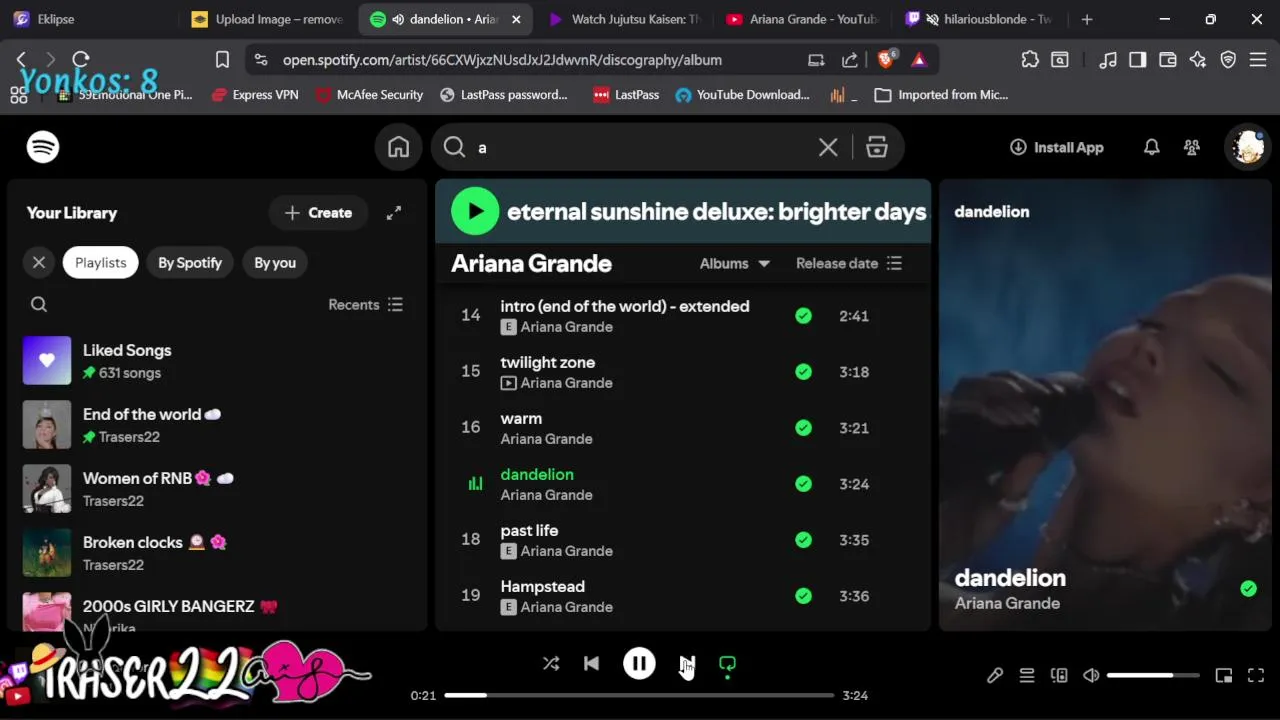Click Create button in library
1280x720 pixels.
(318, 213)
